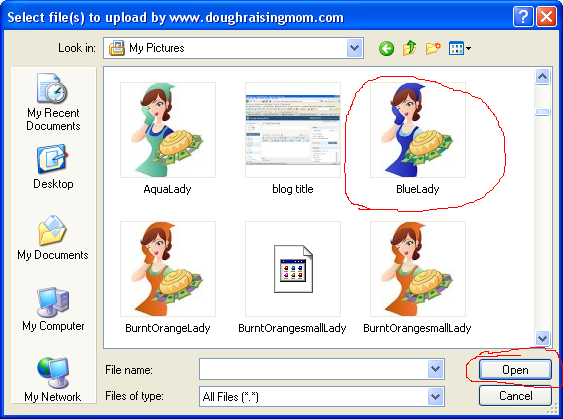
Task: Expand the Files of type dropdown
Action: point(436,396)
